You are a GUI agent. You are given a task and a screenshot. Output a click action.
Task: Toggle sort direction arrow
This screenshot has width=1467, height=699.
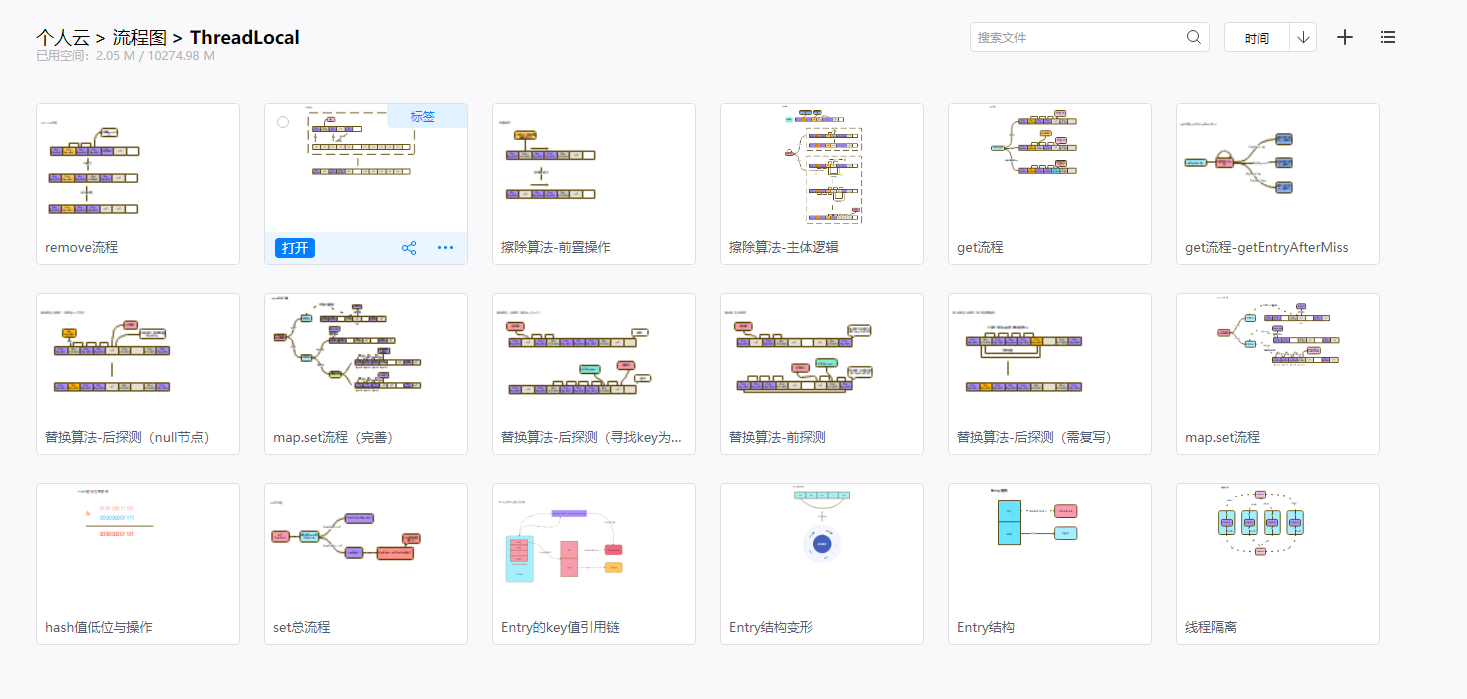point(1303,37)
